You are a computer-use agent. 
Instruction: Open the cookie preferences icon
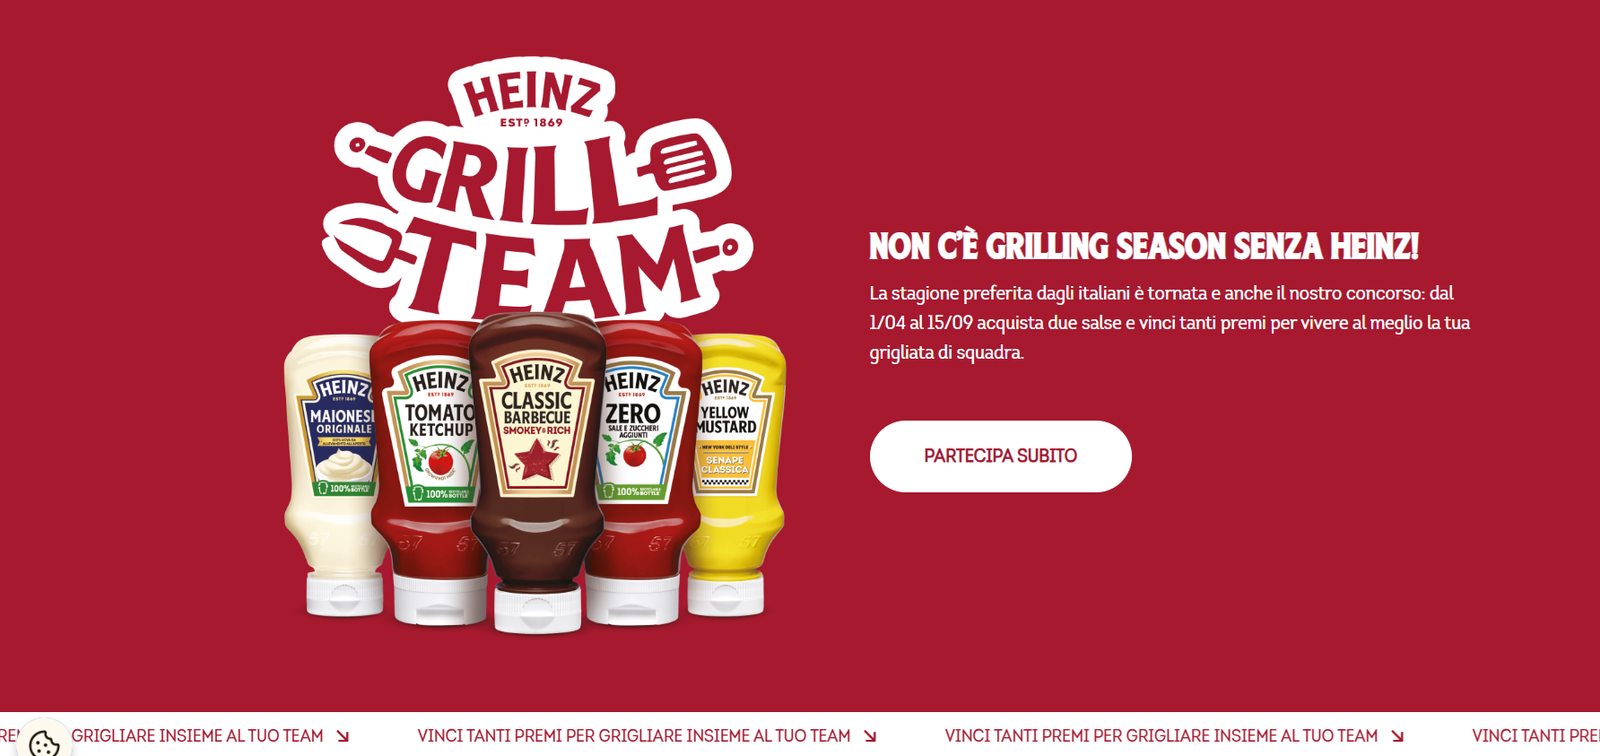click(x=44, y=741)
